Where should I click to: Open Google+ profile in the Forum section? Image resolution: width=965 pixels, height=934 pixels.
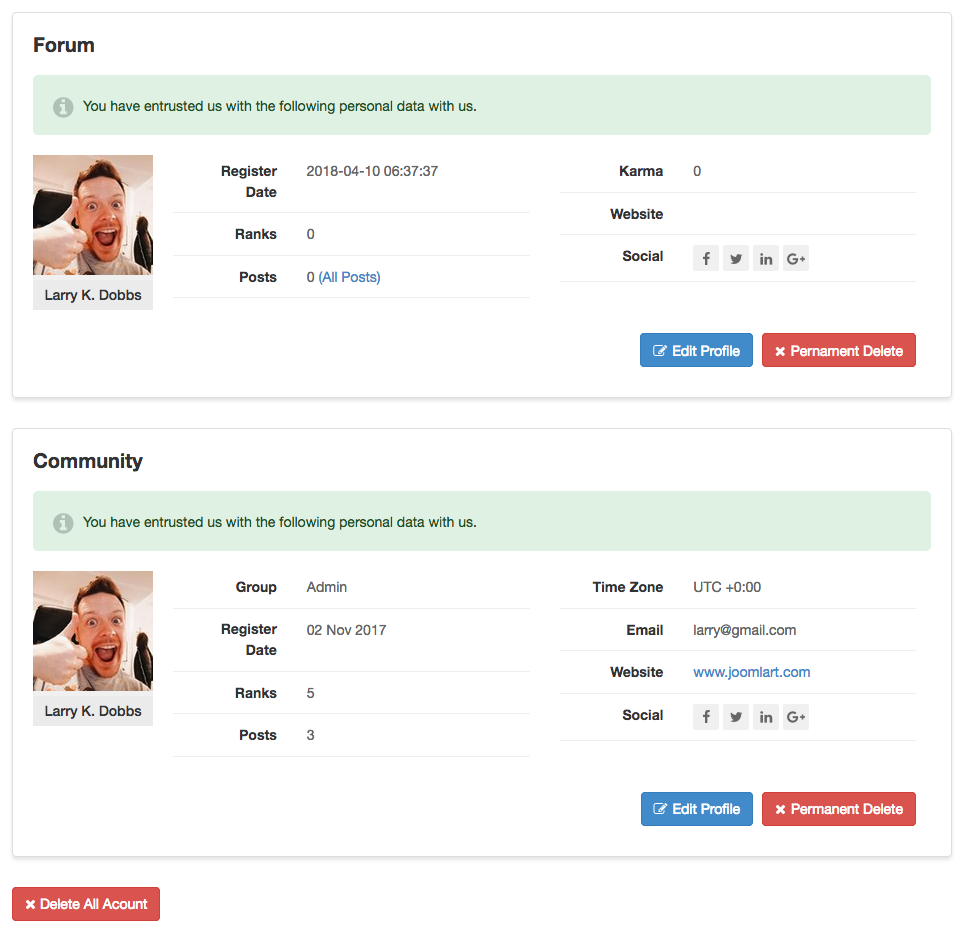click(796, 258)
